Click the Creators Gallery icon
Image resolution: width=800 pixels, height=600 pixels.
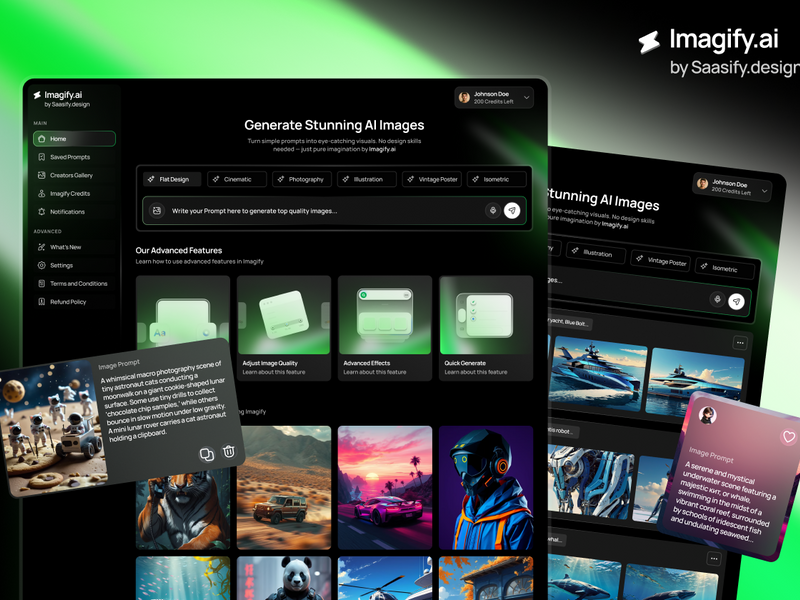click(42, 176)
